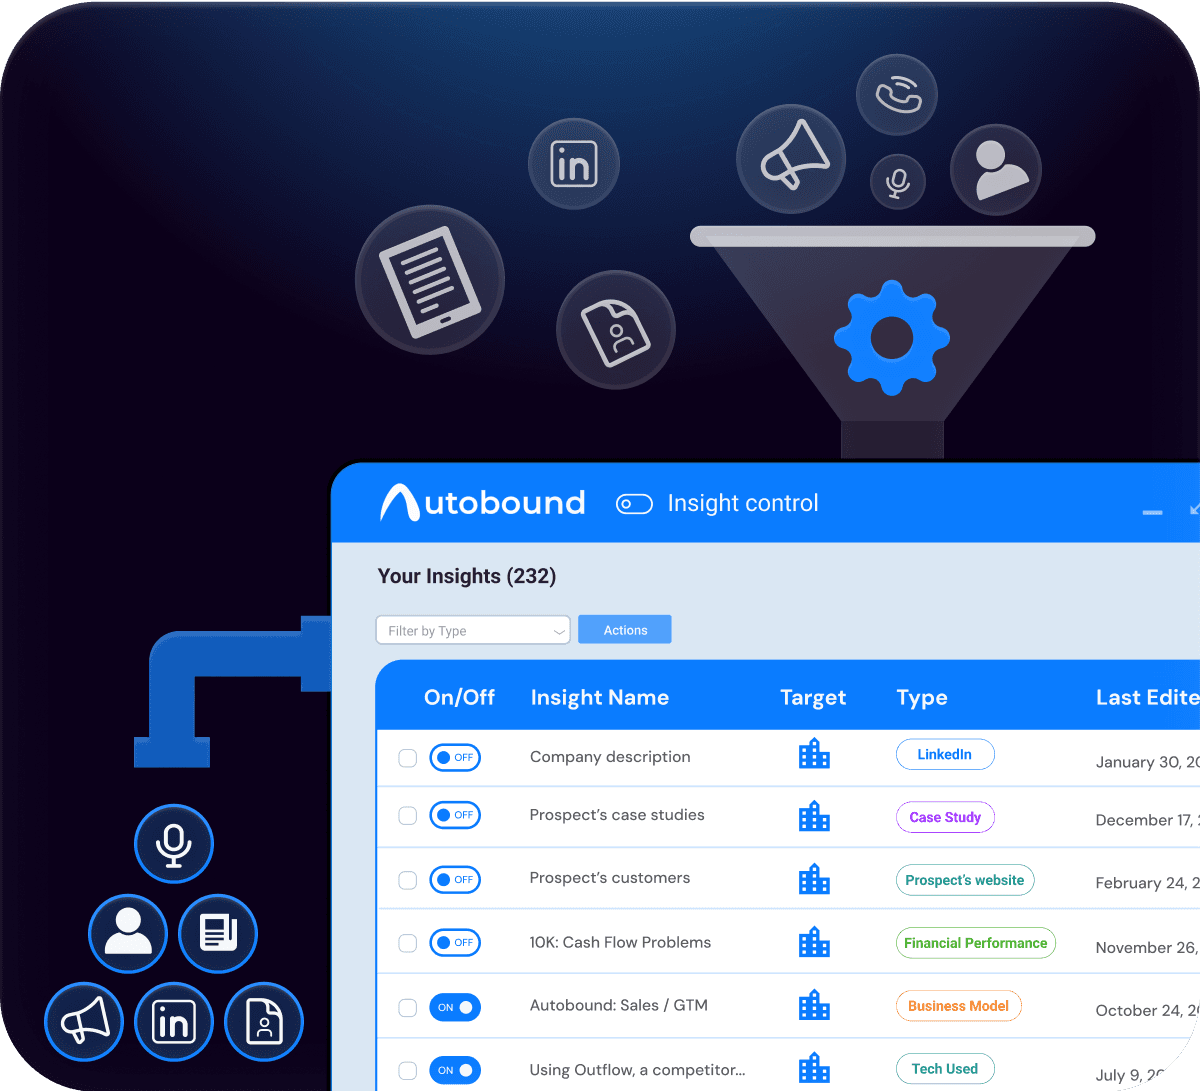Image resolution: width=1200 pixels, height=1091 pixels.
Task: Click the building icon in Company description row
Action: coord(815,754)
